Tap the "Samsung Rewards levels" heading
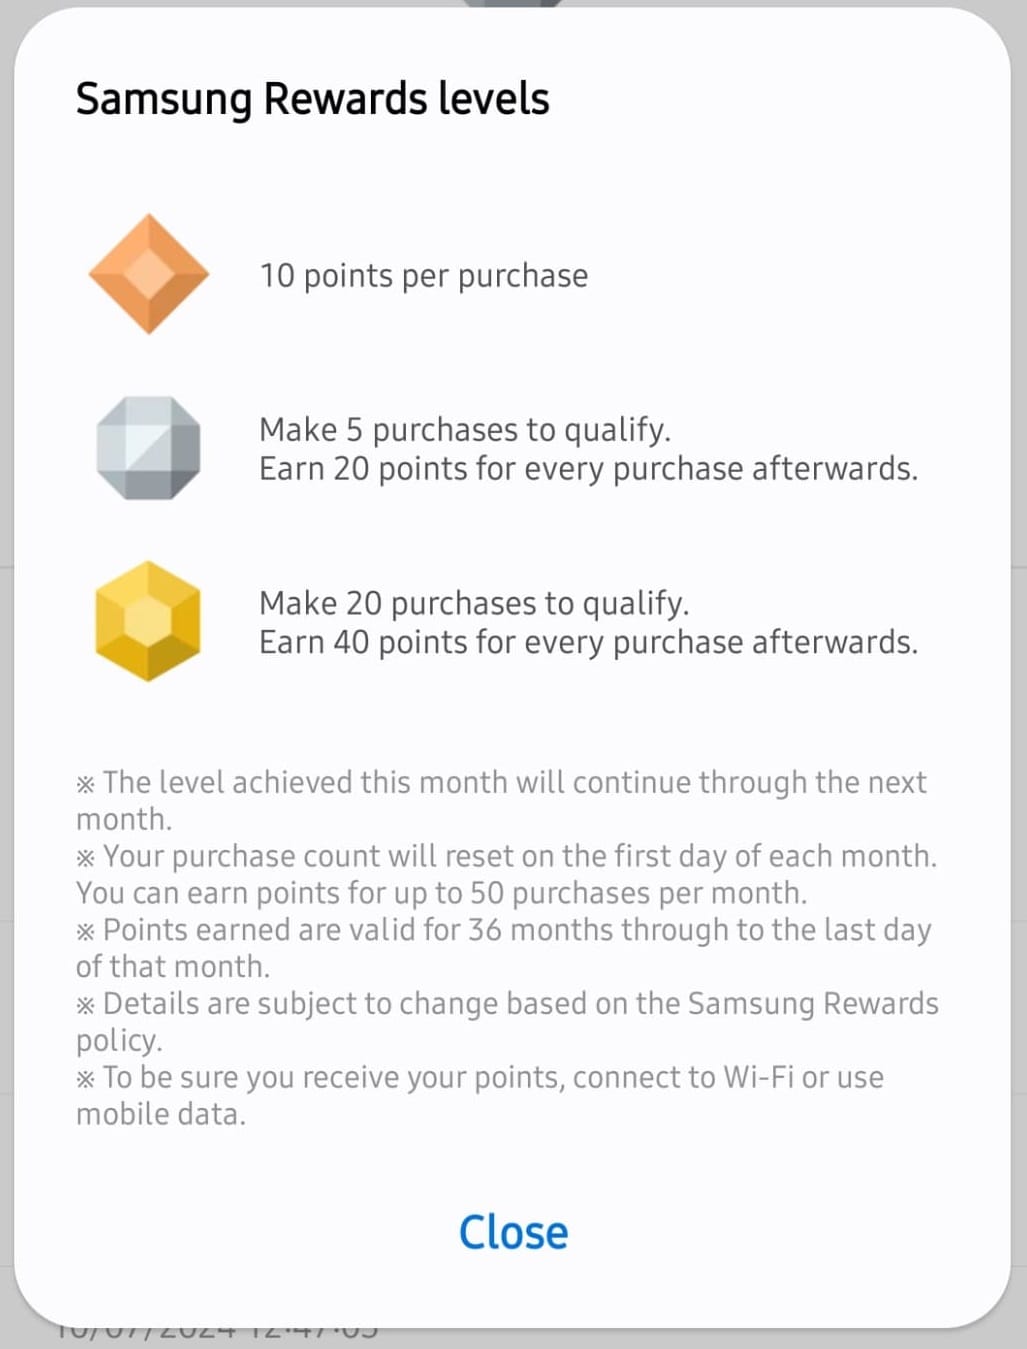The width and height of the screenshot is (1027, 1349). 312,99
